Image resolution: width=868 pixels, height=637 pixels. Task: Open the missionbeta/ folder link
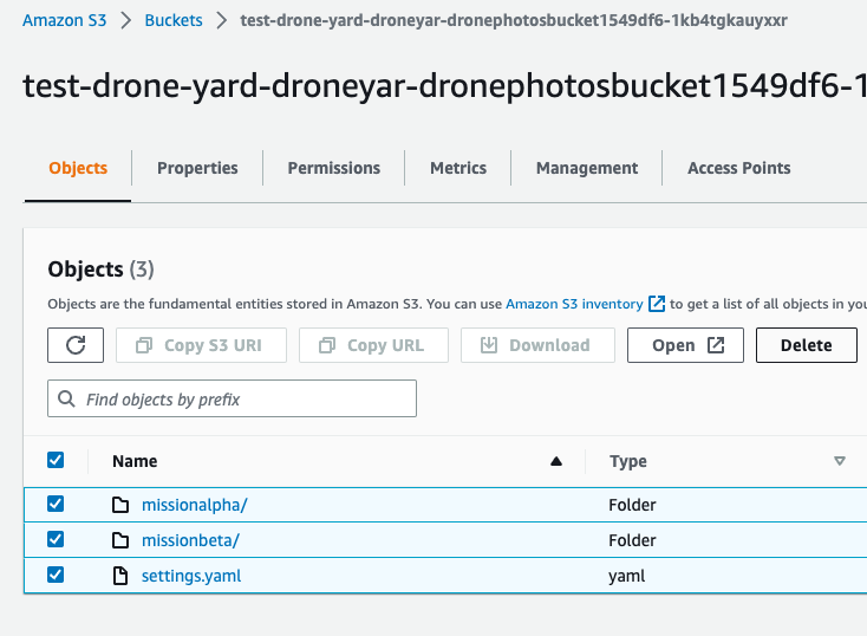[190, 540]
